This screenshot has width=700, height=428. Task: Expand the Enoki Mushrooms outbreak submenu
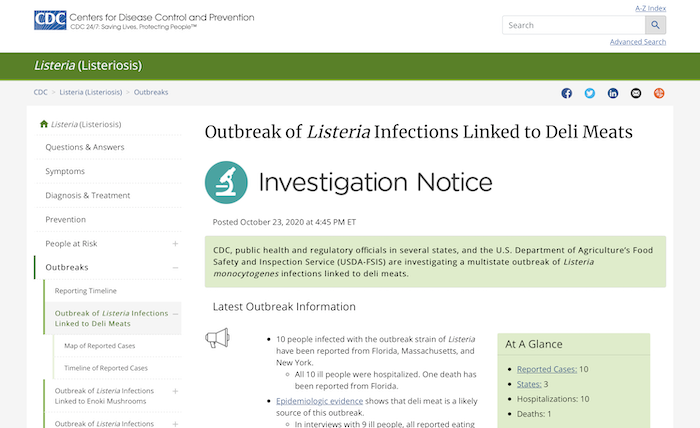175,391
